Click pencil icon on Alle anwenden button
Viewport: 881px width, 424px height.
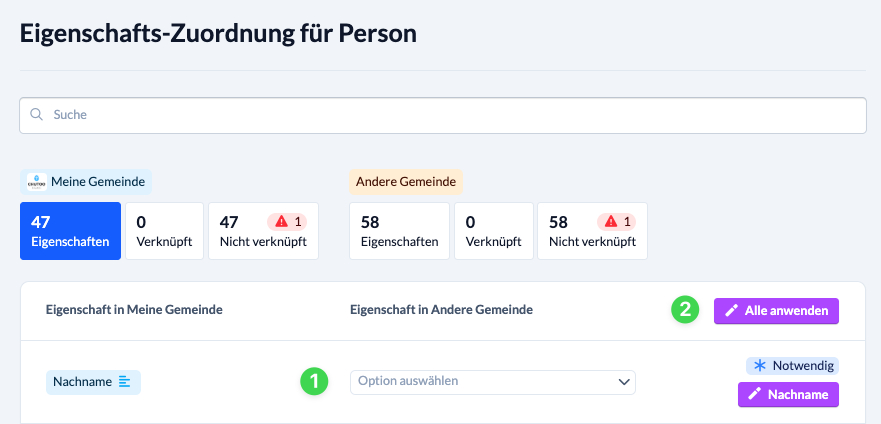coord(731,311)
